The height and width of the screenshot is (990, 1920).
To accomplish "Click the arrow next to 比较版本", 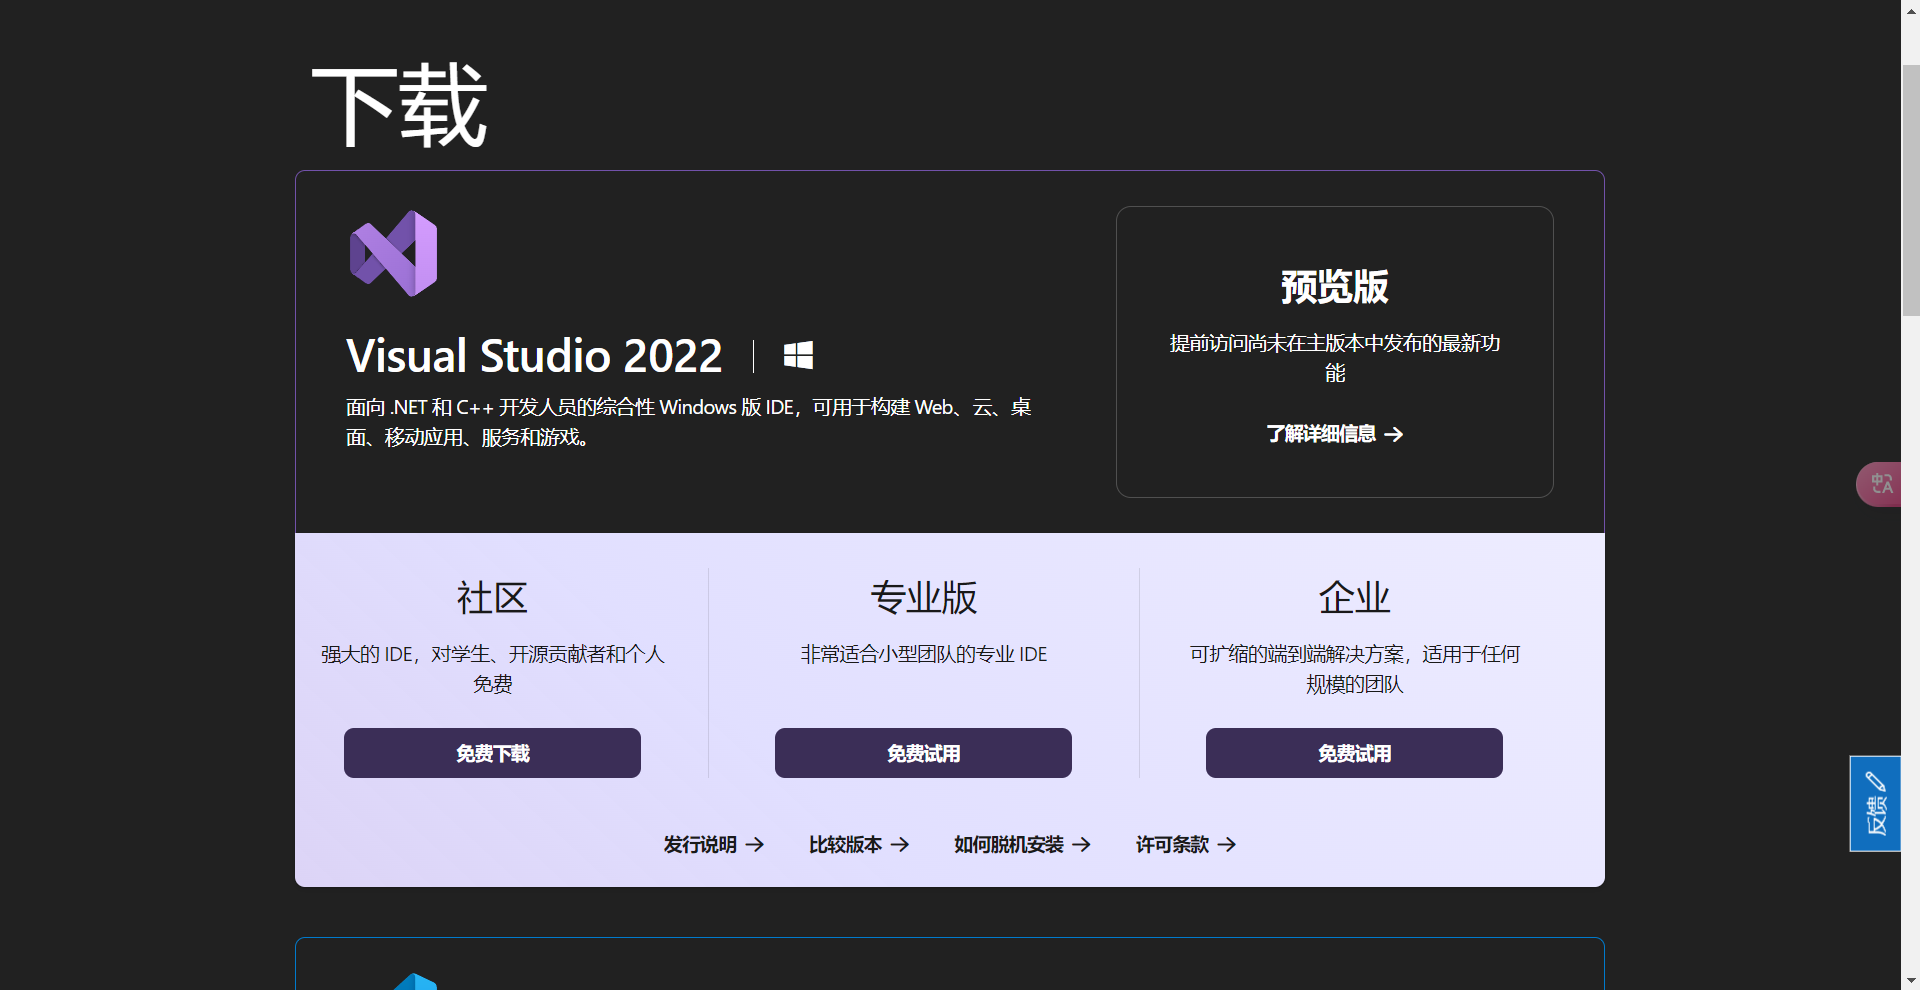I will click(x=900, y=845).
